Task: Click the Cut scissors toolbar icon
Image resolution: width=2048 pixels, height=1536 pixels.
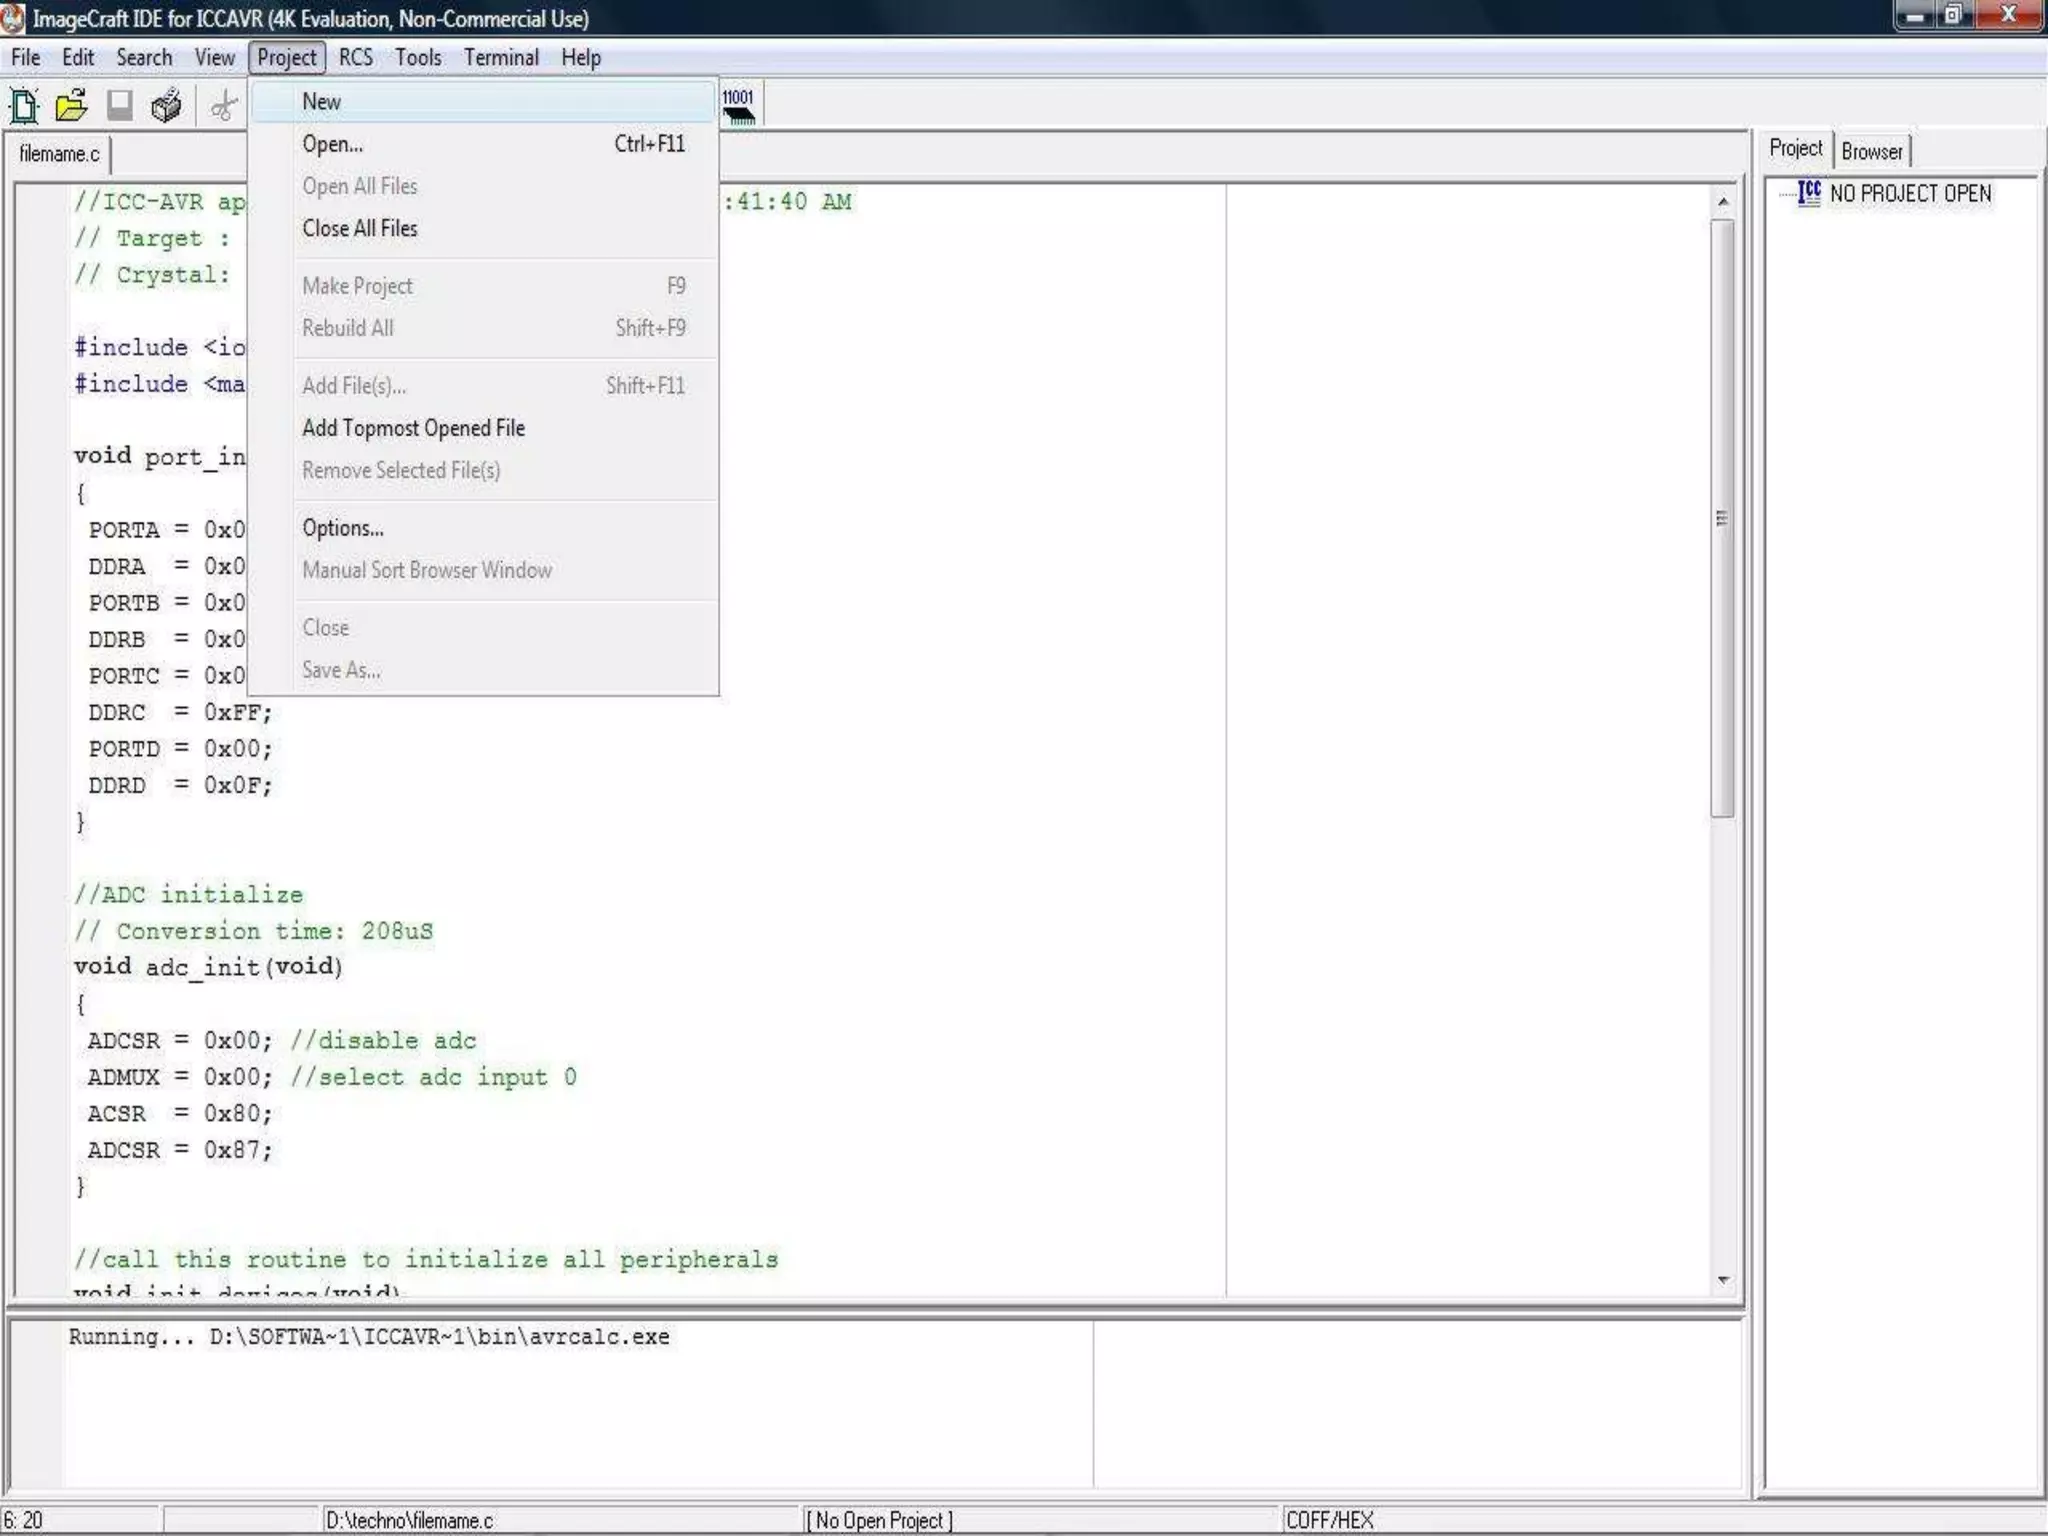Action: click(x=224, y=105)
